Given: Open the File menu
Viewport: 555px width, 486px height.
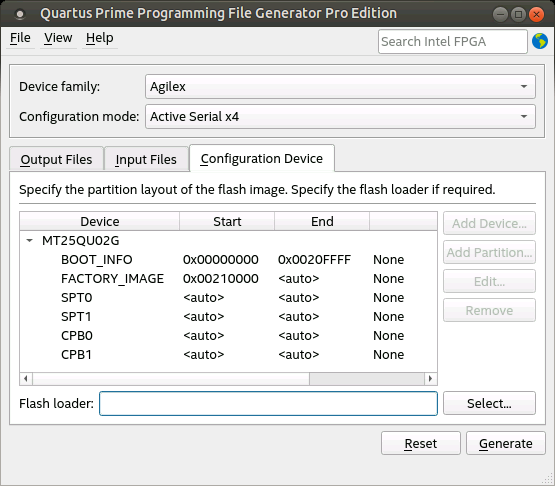Looking at the screenshot, I should coord(20,38).
